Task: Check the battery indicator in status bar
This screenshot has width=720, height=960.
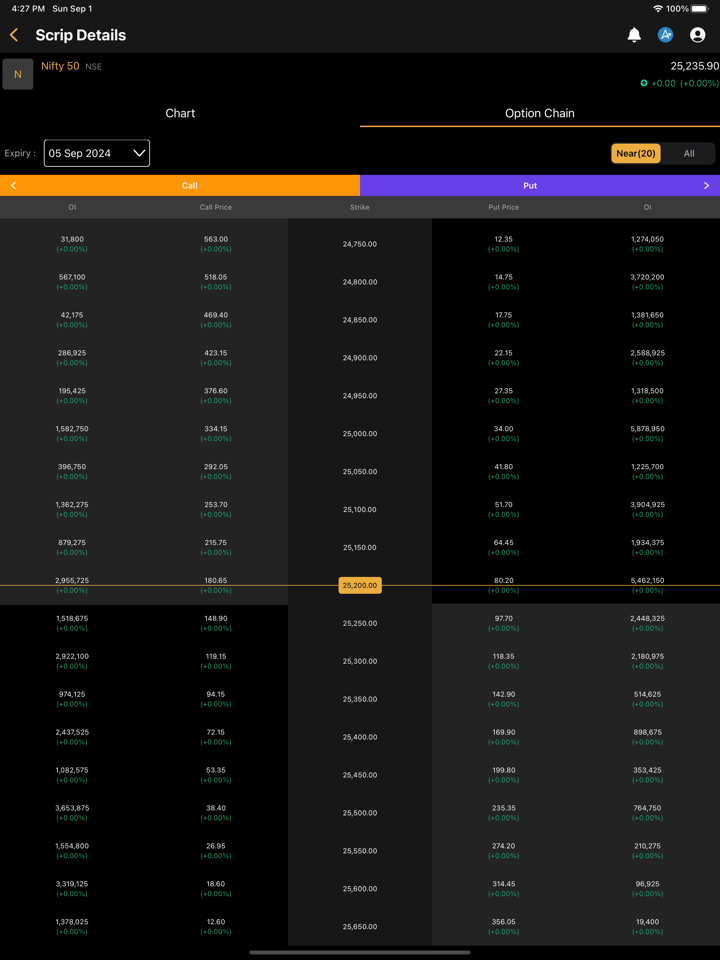Action: (x=700, y=9)
